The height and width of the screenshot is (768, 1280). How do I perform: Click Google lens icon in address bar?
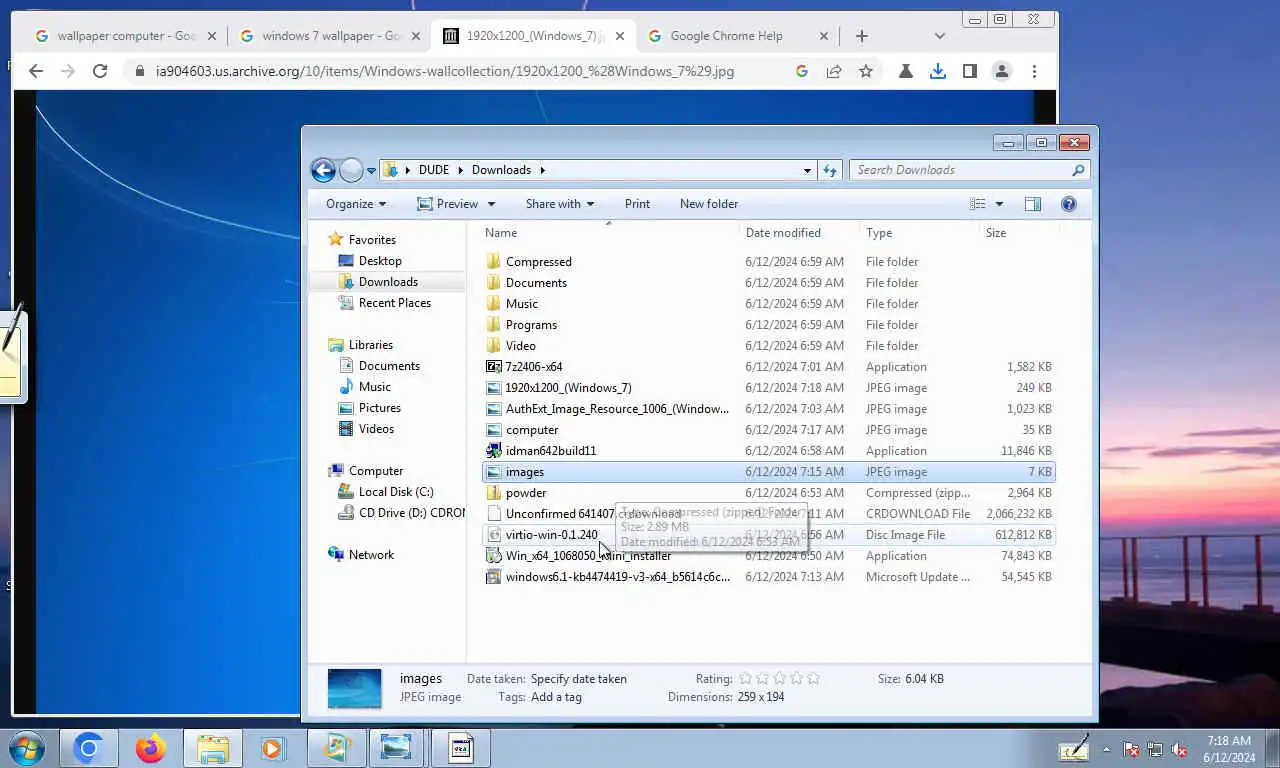pos(802,71)
